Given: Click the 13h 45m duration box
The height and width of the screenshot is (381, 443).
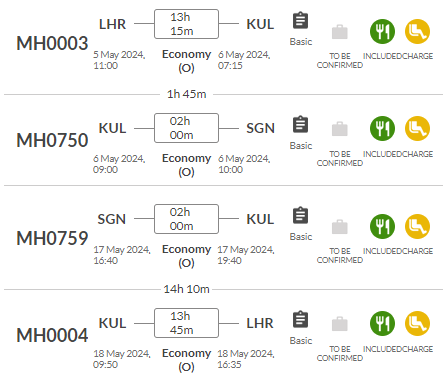Looking at the screenshot, I should [x=186, y=323].
